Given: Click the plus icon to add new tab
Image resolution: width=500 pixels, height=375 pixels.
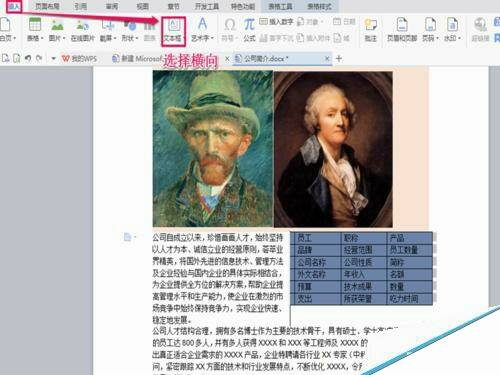Looking at the screenshot, I should (x=339, y=59).
